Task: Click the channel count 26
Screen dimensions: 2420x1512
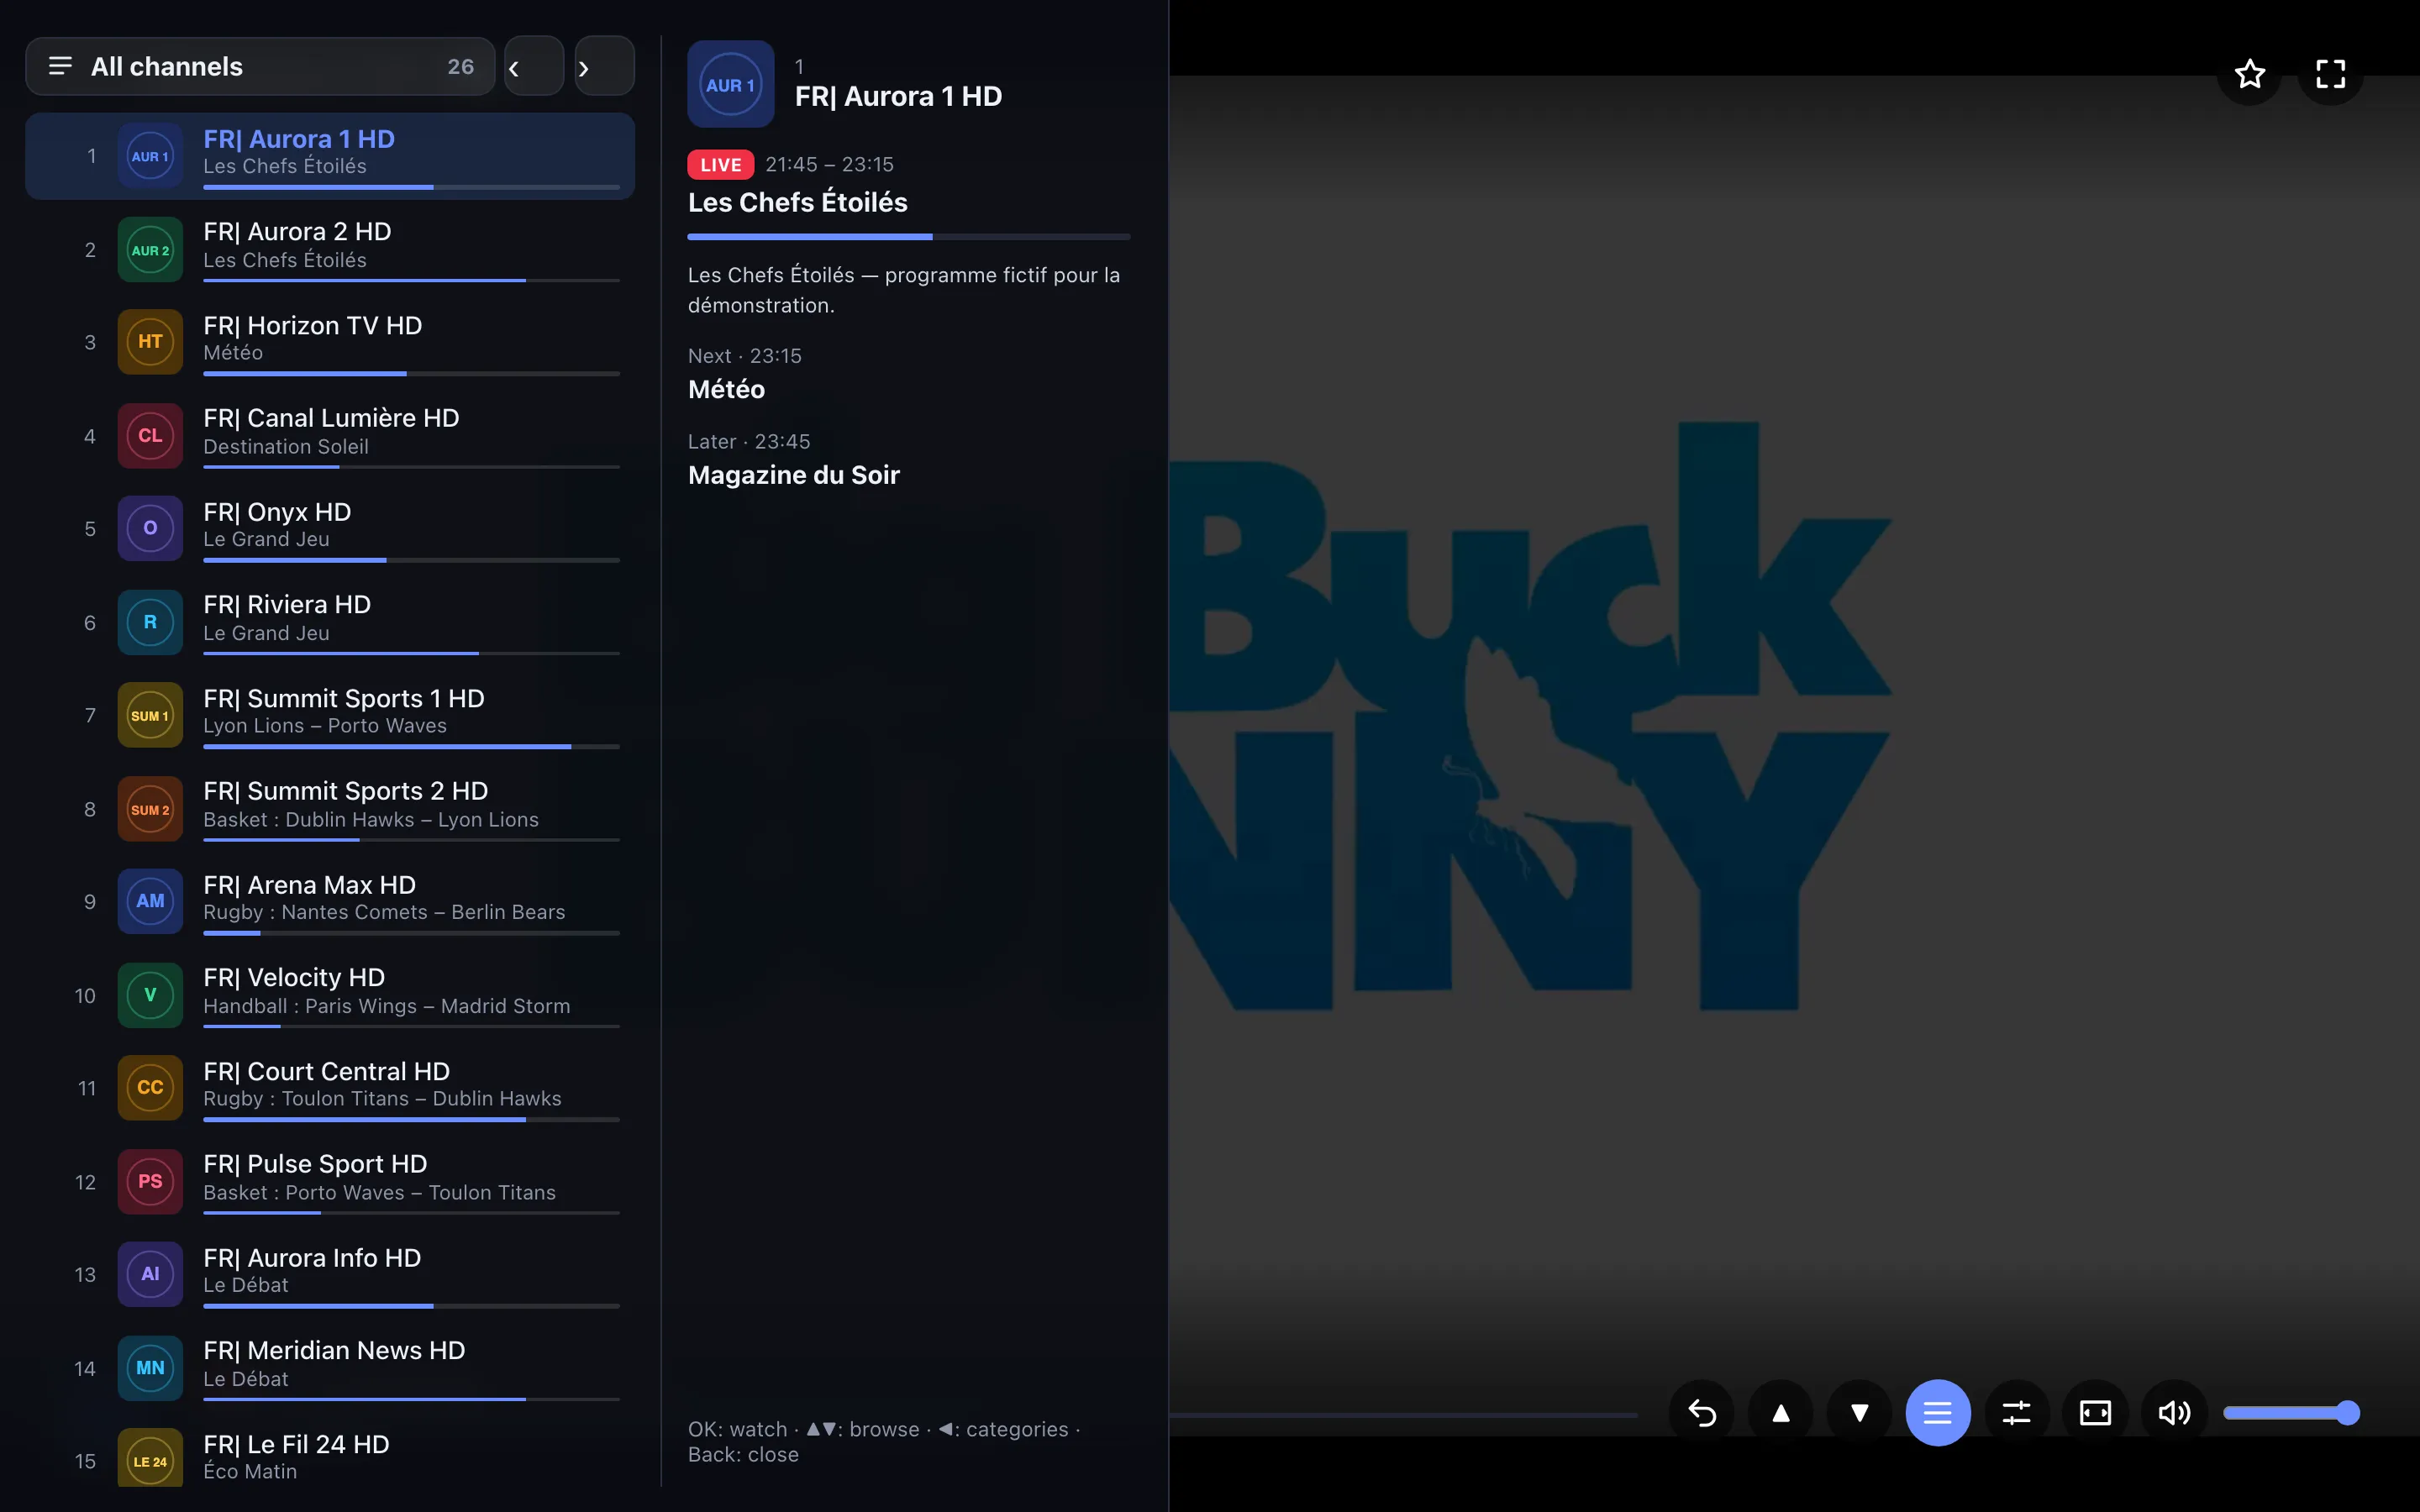Action: pyautogui.click(x=460, y=66)
